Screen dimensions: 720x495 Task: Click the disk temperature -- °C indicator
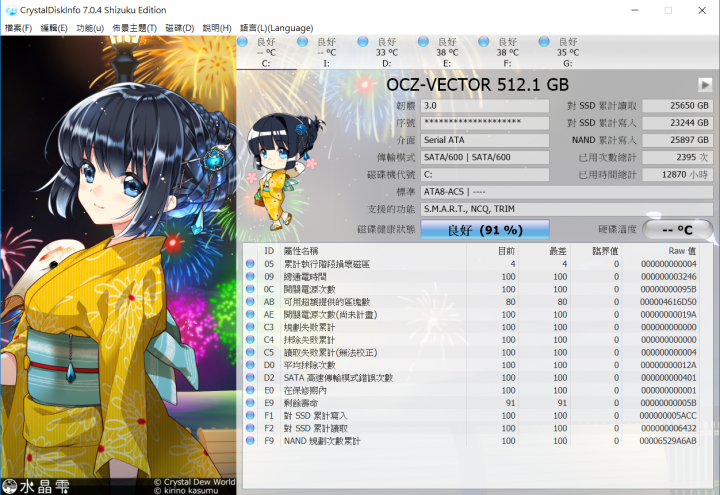tap(677, 230)
